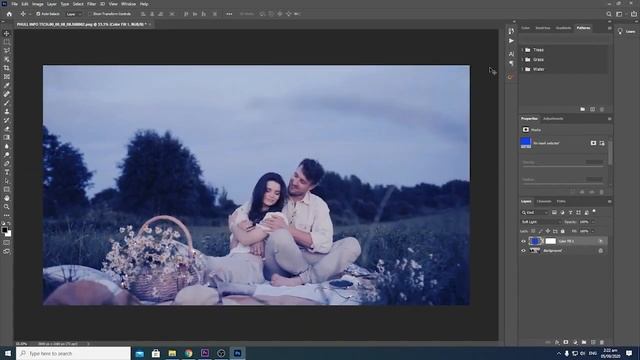Open the Filter menu
The width and height of the screenshot is (640, 360).
click(91, 4)
